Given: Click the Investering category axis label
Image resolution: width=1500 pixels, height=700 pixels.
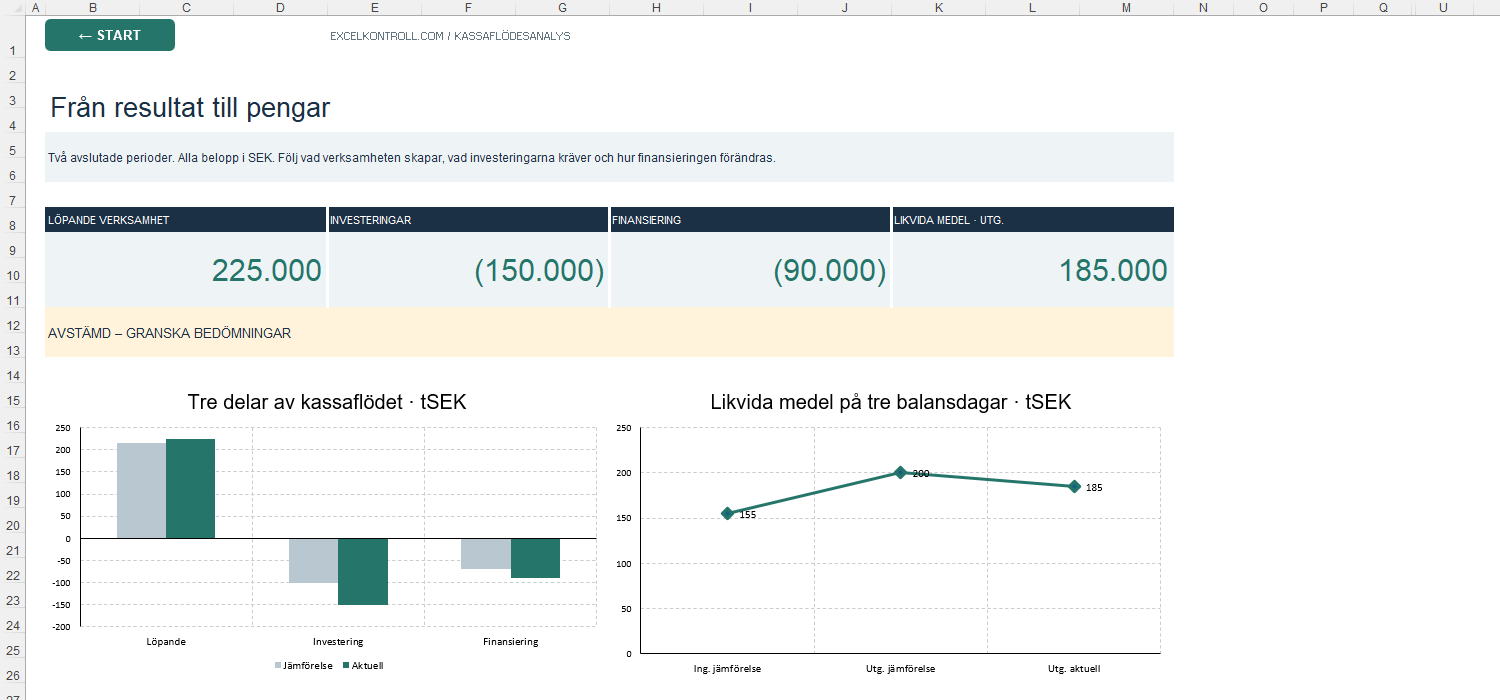Looking at the screenshot, I should pyautogui.click(x=338, y=641).
